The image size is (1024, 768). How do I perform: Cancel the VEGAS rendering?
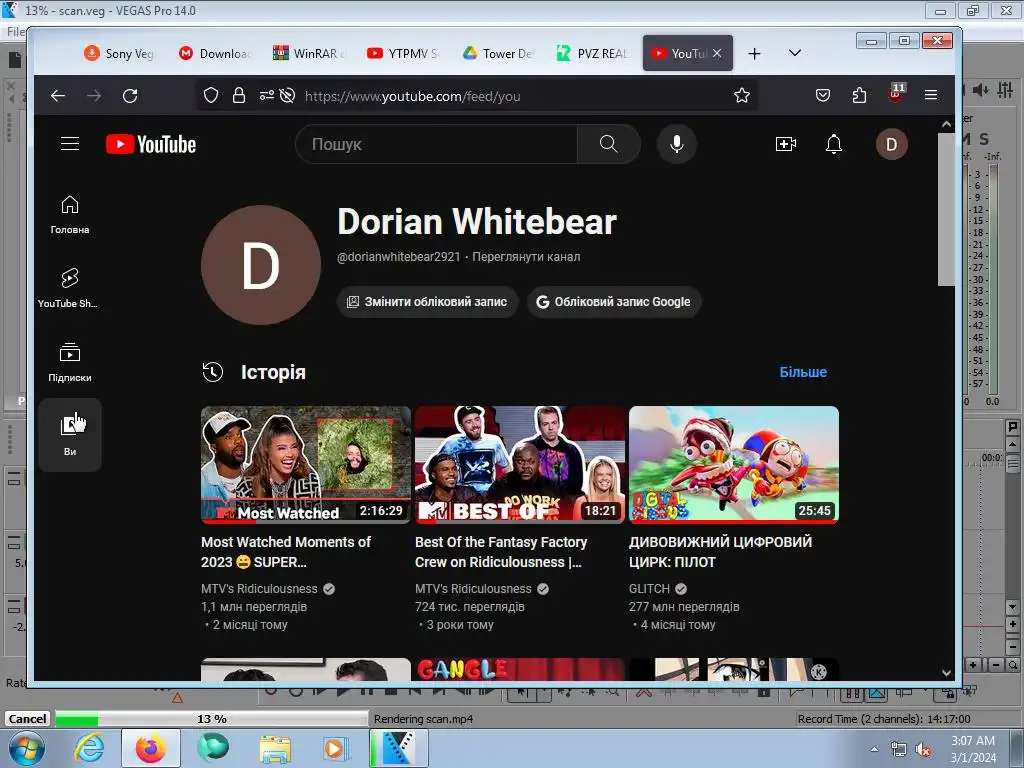(x=27, y=718)
